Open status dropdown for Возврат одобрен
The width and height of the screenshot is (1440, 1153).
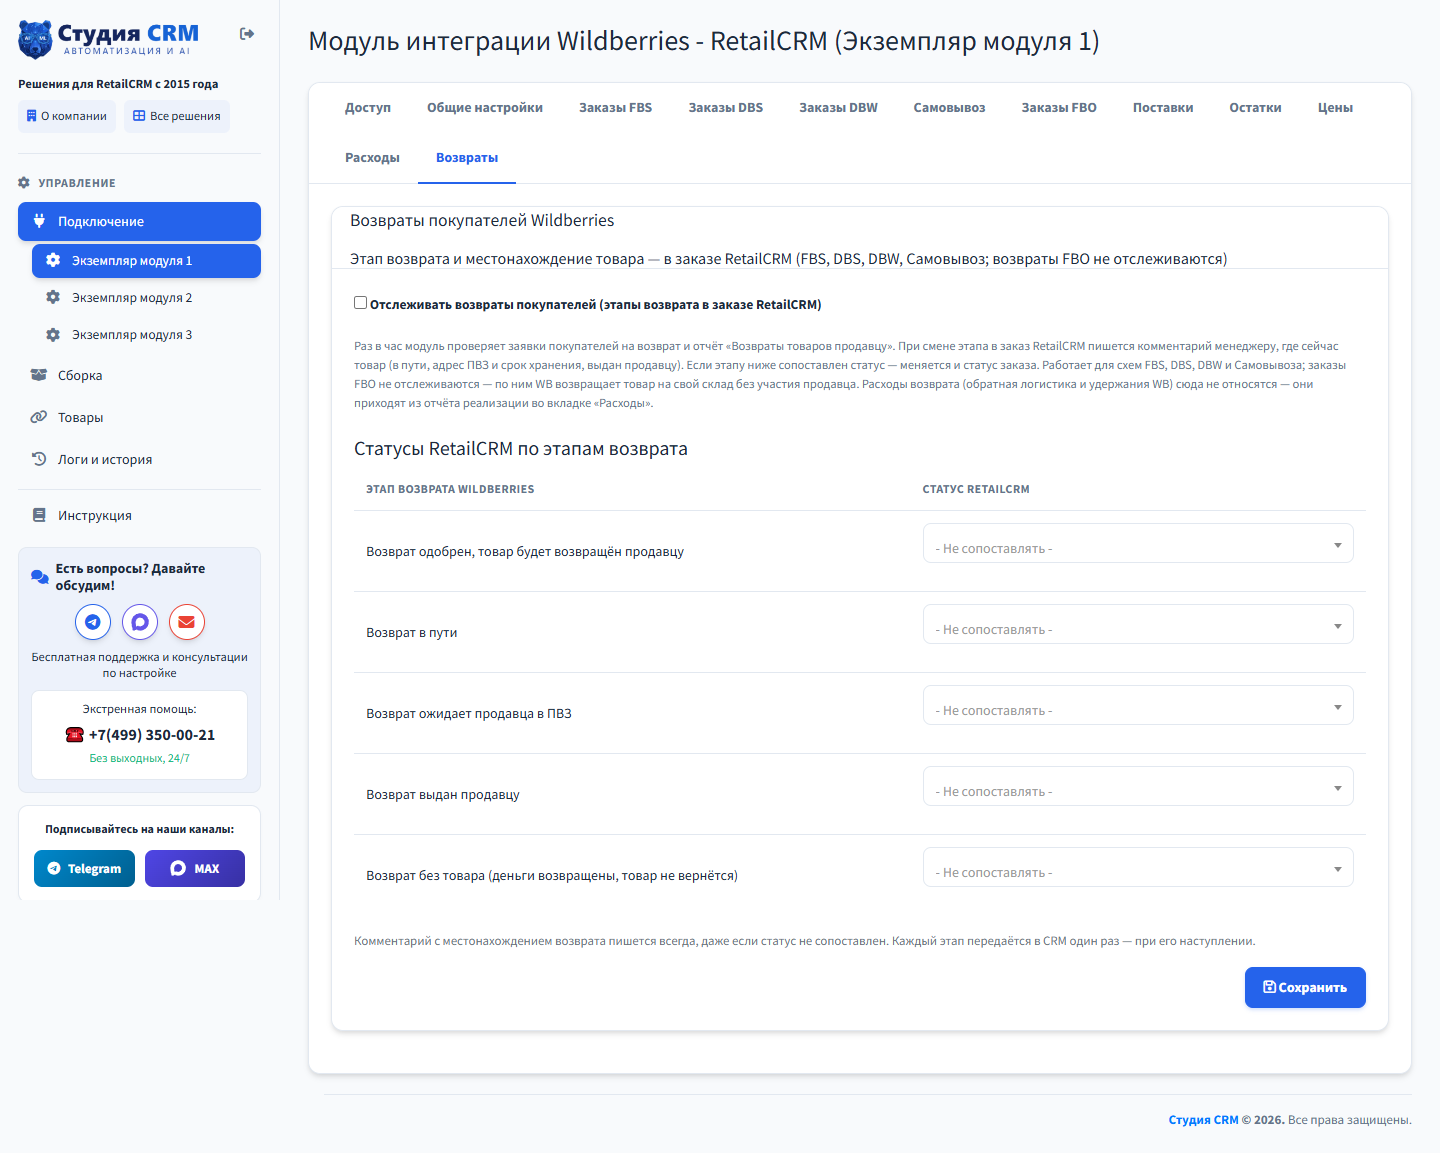coord(1138,543)
